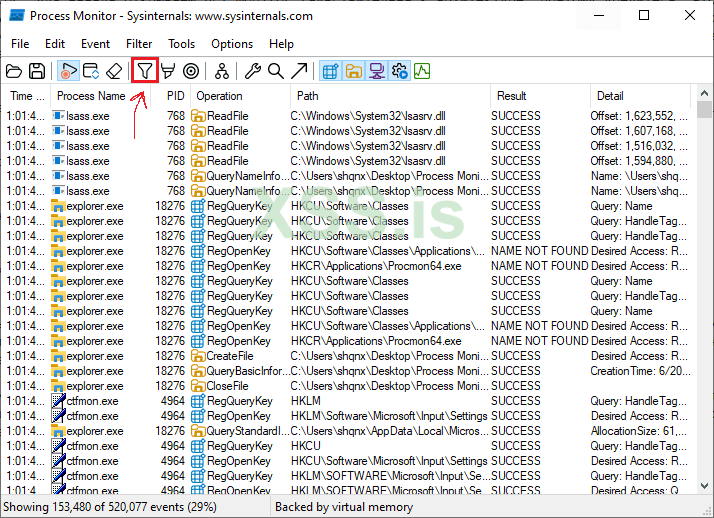
Task: Click explorer.exe icon in the CloseFile row
Action: click(58, 386)
